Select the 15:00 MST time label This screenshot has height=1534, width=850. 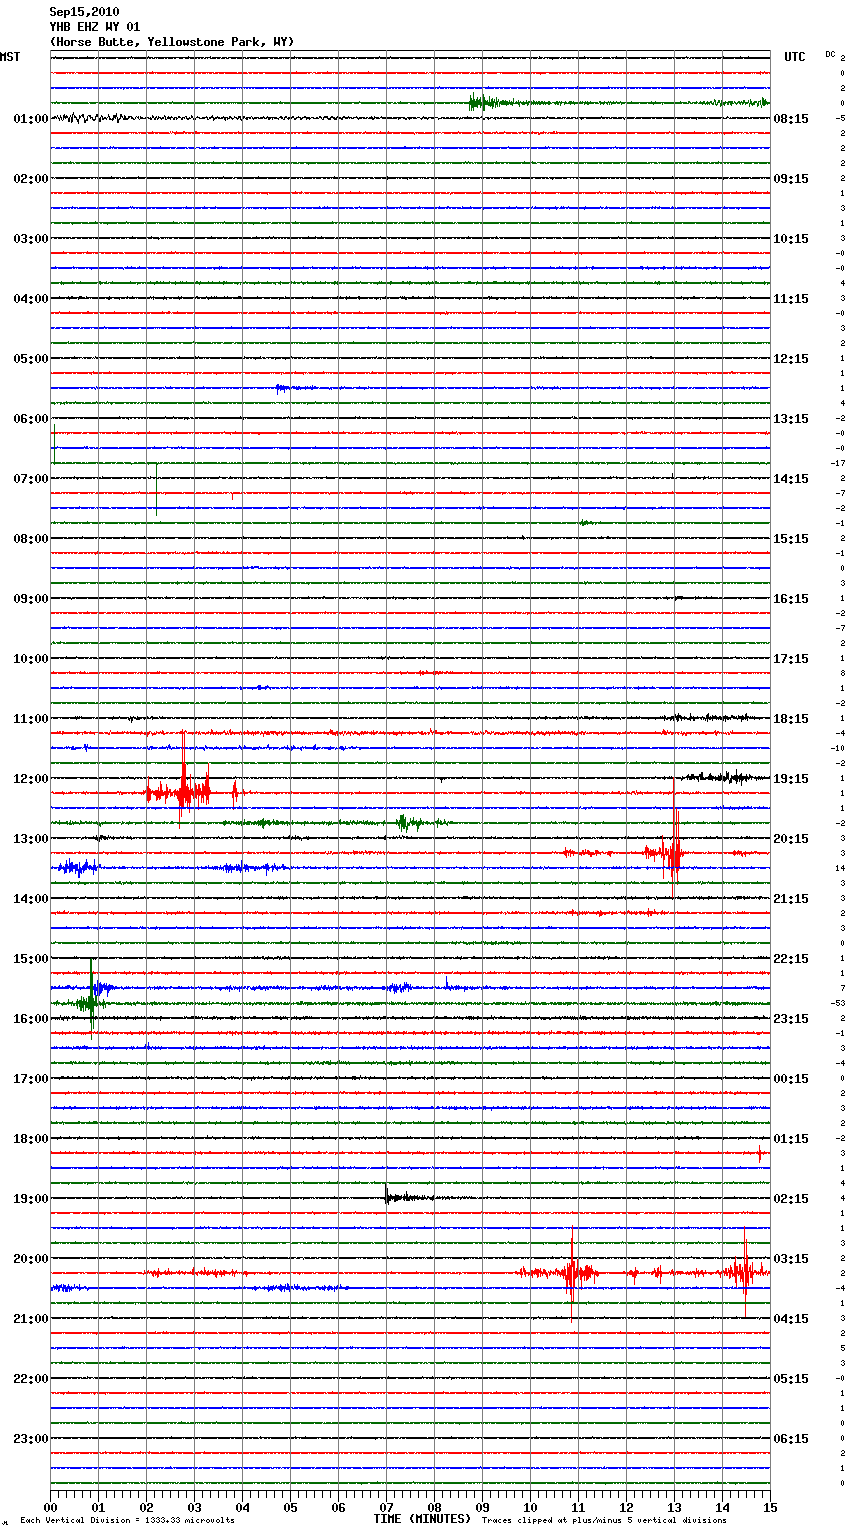(x=31, y=959)
